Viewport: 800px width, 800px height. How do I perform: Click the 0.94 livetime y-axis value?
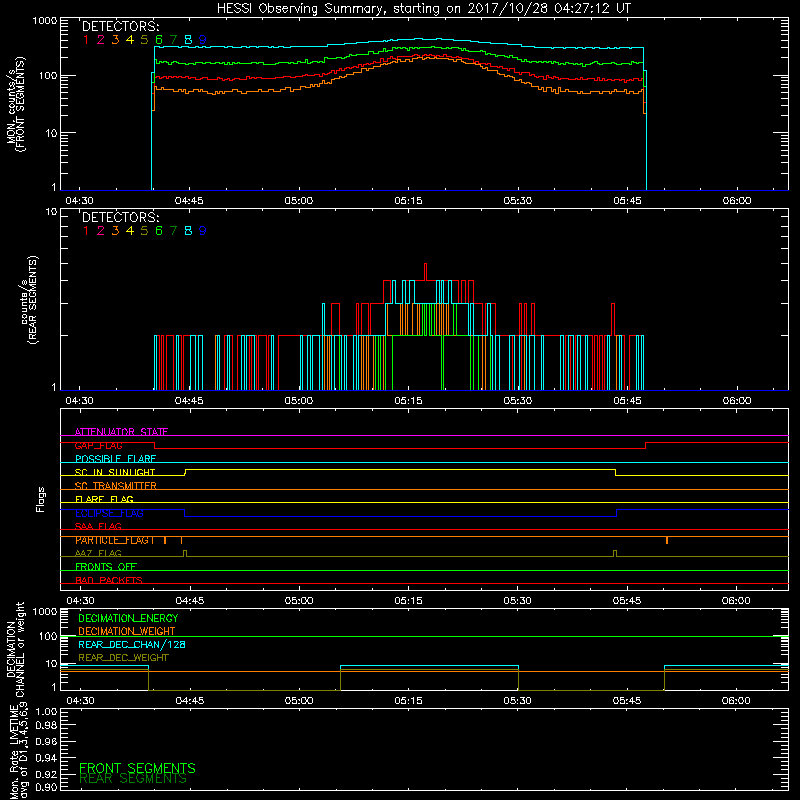(46, 758)
